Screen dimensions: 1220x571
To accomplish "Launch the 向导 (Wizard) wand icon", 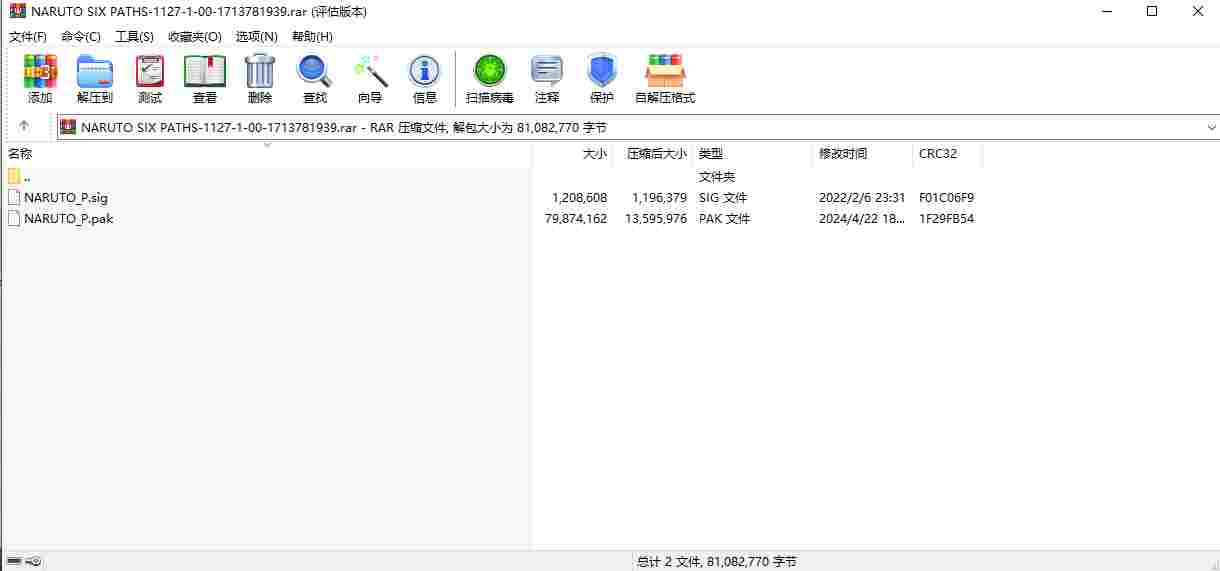I will point(370,78).
